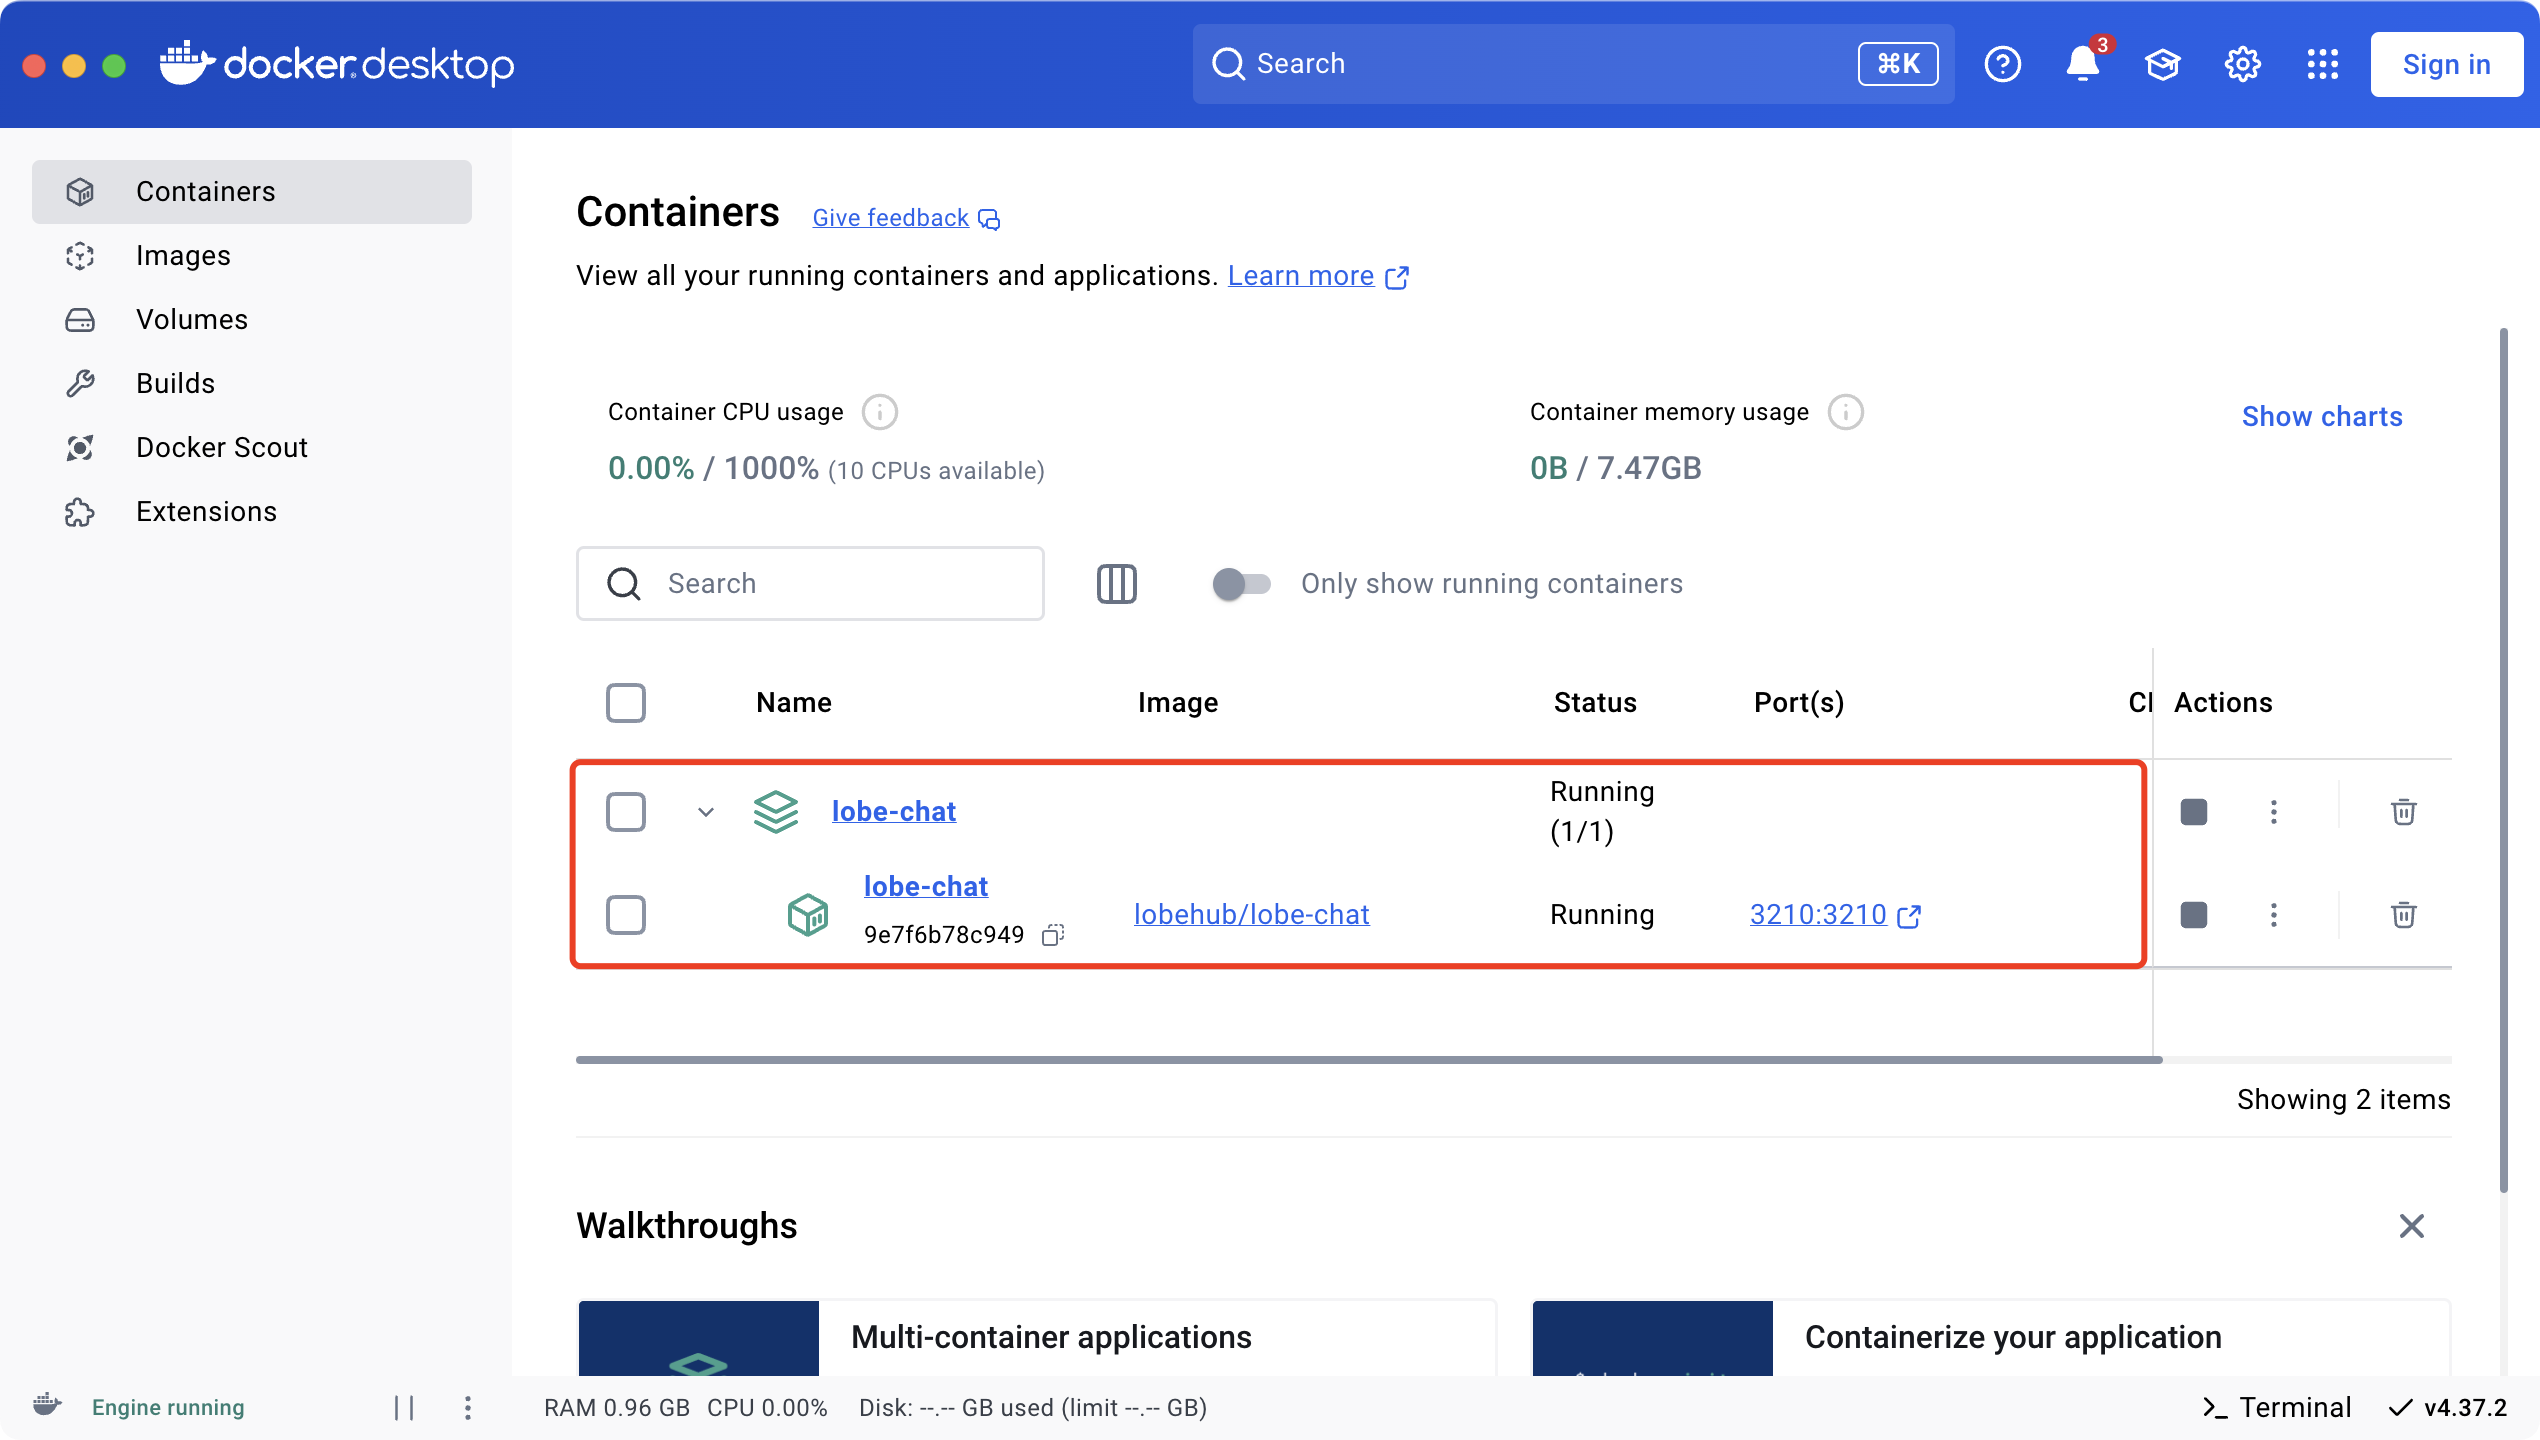Open the help question mark menu

[2003, 64]
